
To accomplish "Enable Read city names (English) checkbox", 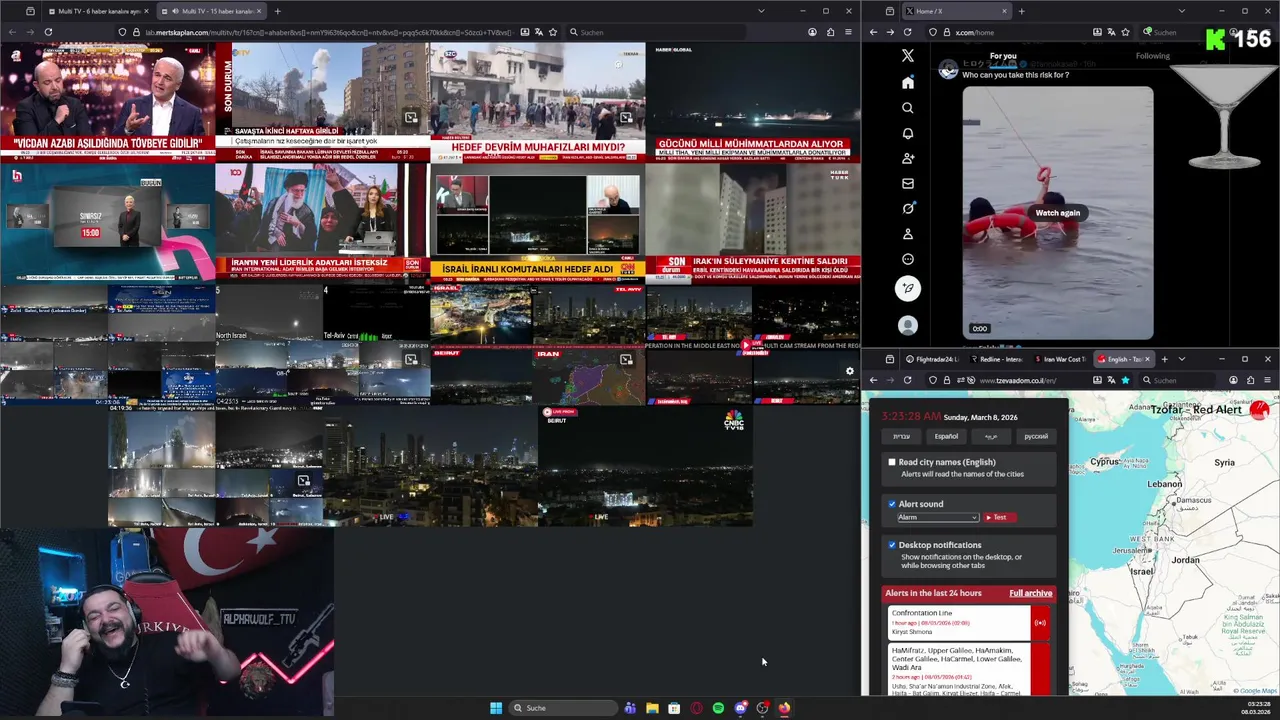I will click(892, 462).
